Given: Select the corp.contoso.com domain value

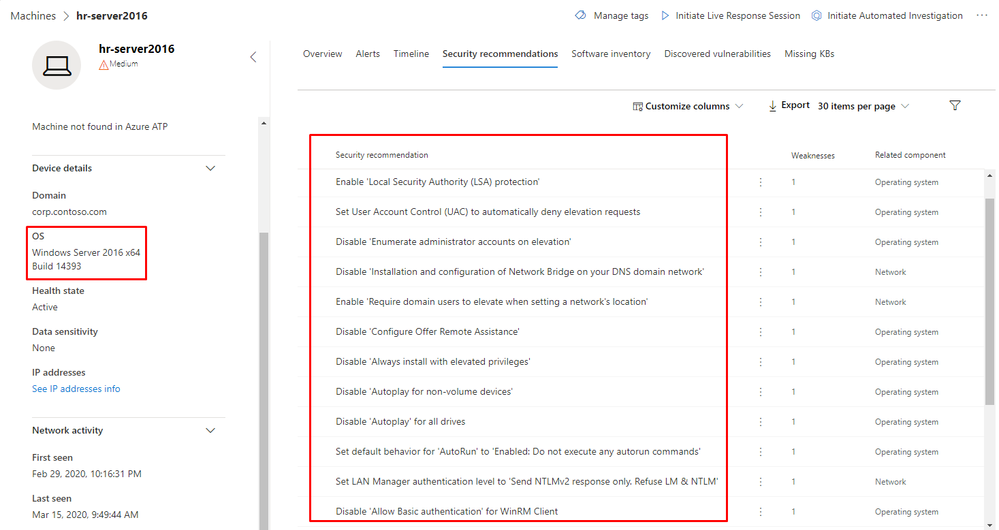Looking at the screenshot, I should click(x=69, y=211).
